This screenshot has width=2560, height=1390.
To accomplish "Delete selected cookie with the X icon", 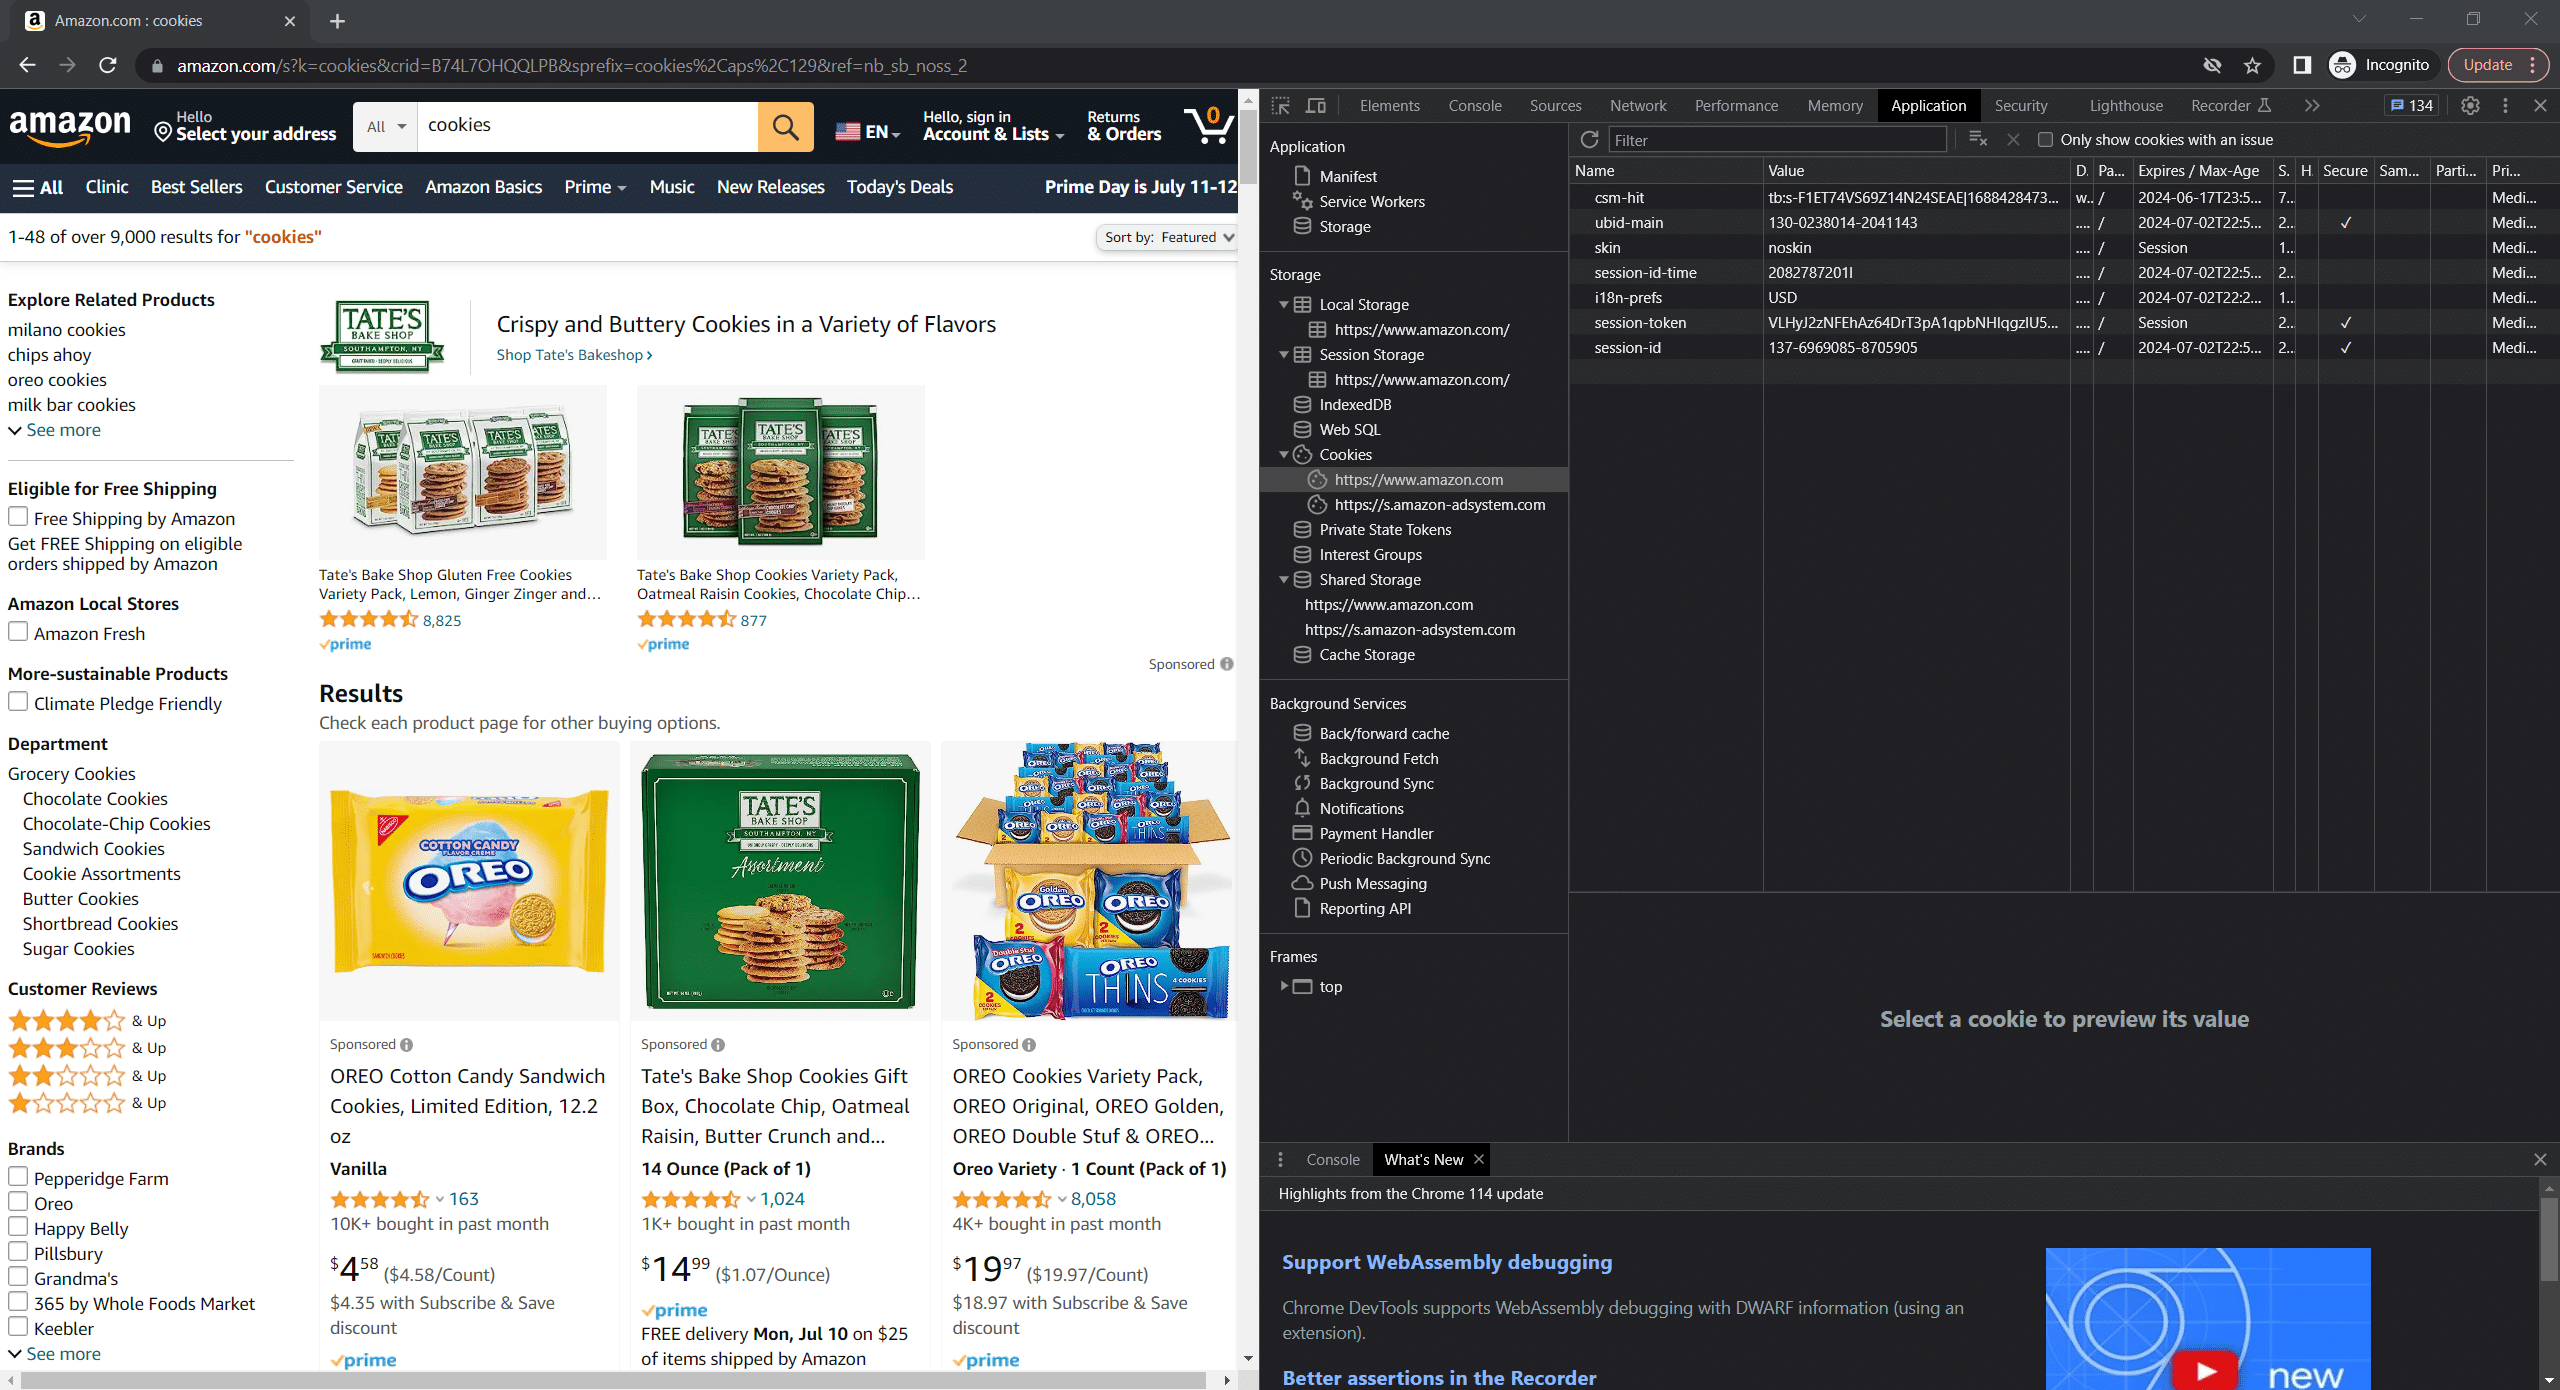I will pyautogui.click(x=2013, y=140).
